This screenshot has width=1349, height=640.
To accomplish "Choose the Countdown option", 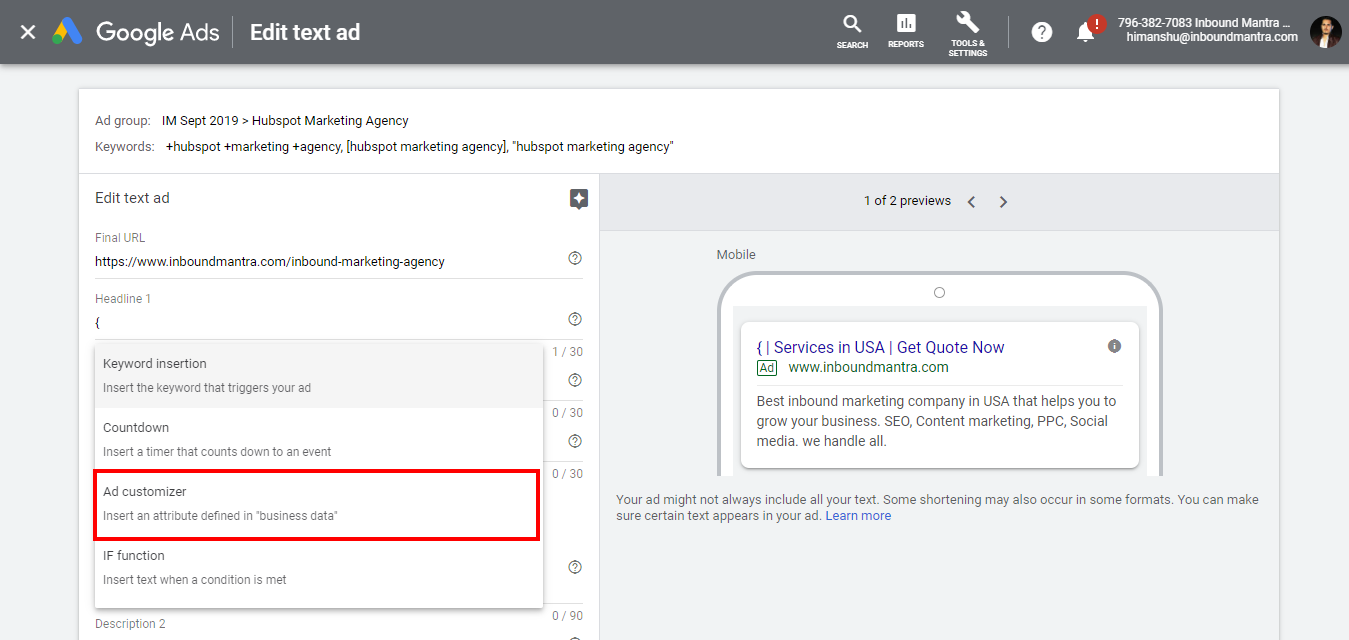I will click(319, 439).
